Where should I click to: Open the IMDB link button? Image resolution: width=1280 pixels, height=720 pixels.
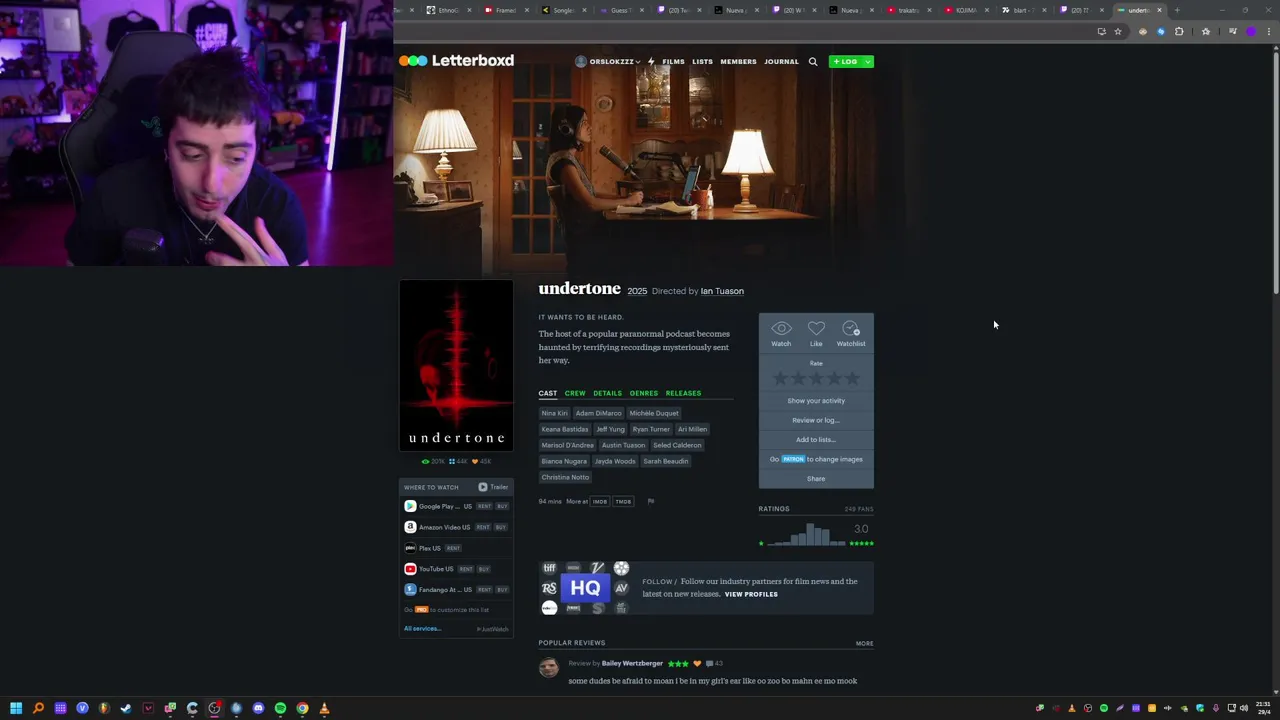(600, 501)
